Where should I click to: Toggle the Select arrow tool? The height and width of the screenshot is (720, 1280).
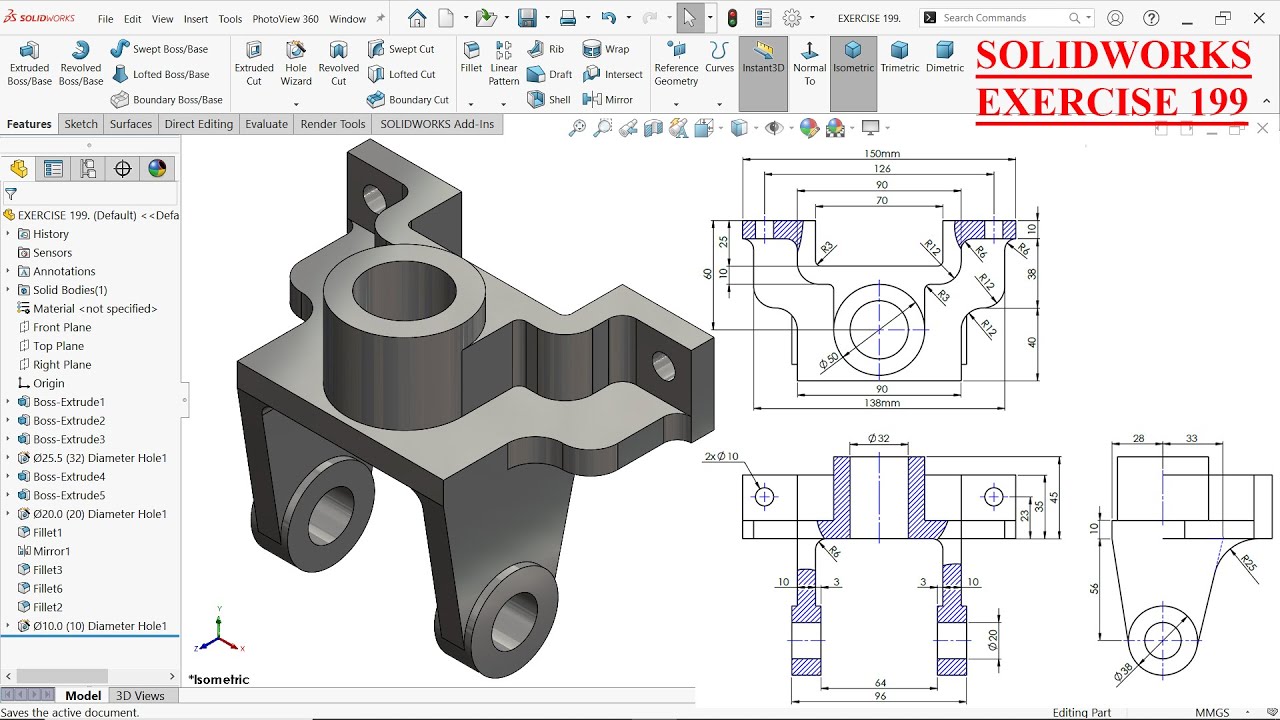click(689, 18)
